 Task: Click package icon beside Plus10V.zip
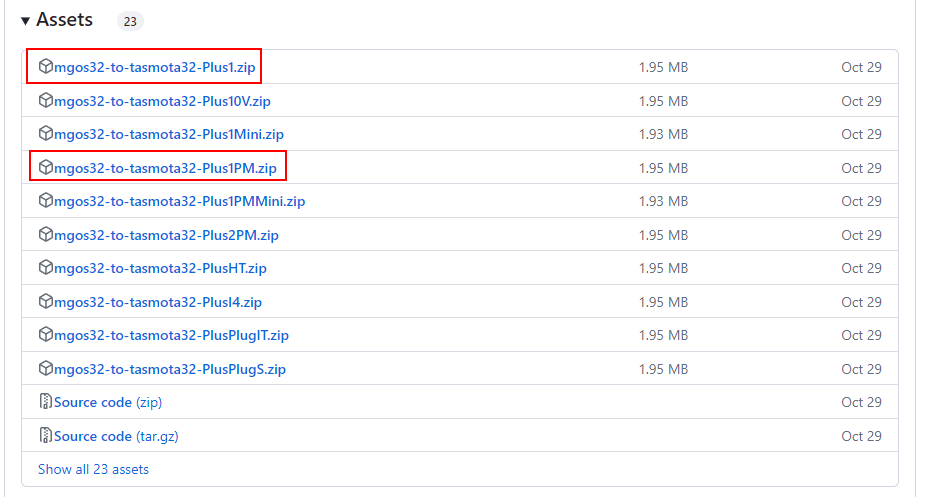click(45, 101)
